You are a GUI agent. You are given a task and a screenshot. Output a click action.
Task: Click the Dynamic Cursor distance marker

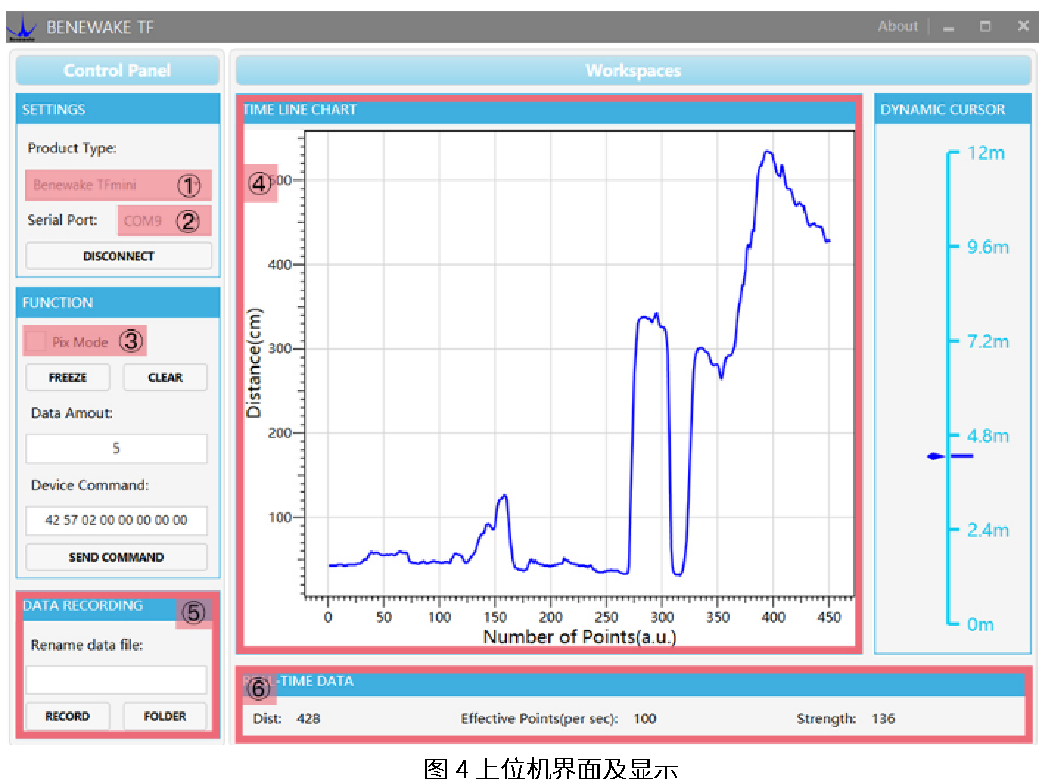[950, 456]
